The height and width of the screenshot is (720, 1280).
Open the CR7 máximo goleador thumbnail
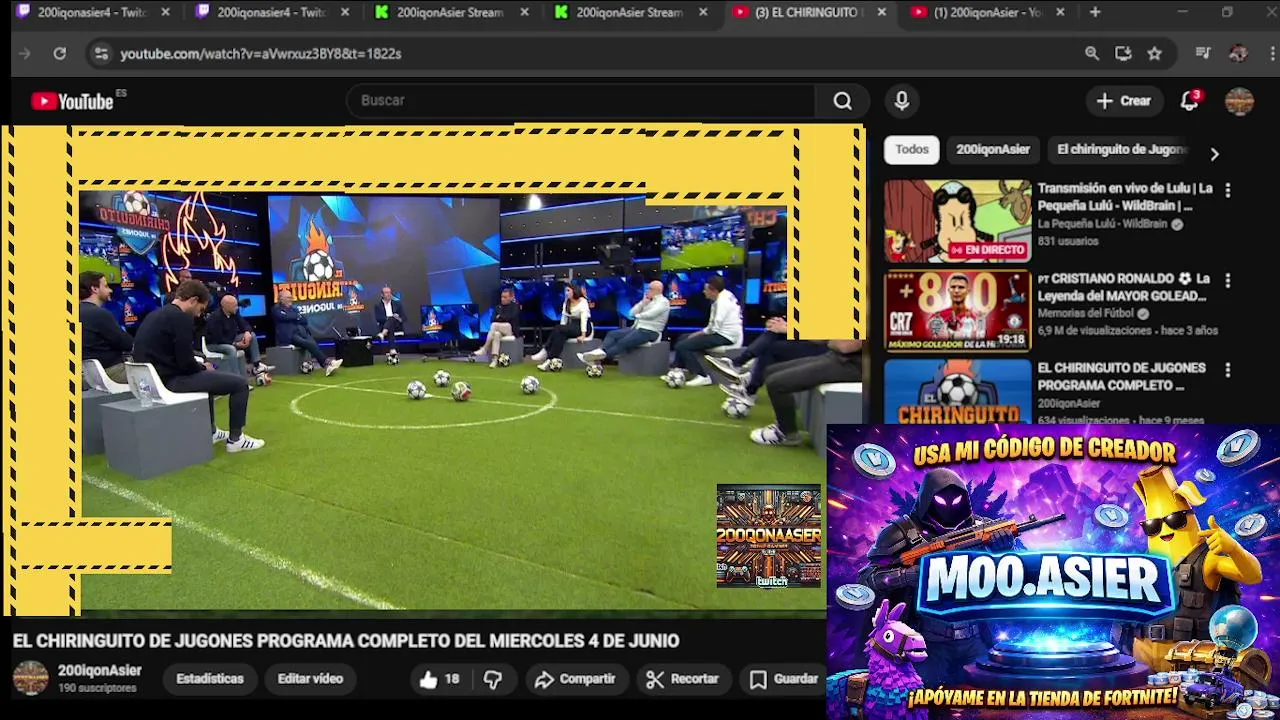pyautogui.click(x=957, y=311)
